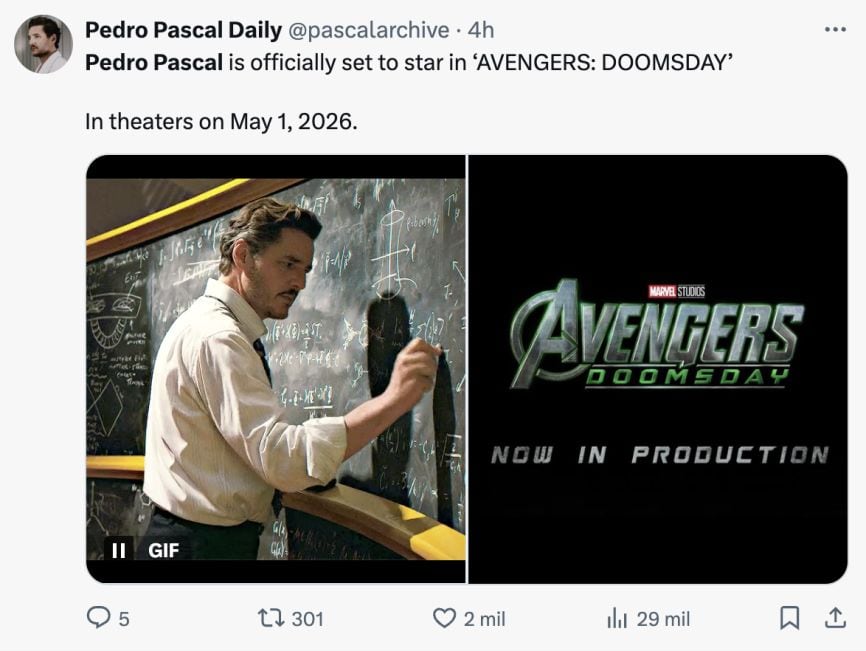The image size is (866, 651).
Task: Click the Avengers Doomsday logo panel
Action: point(660,367)
